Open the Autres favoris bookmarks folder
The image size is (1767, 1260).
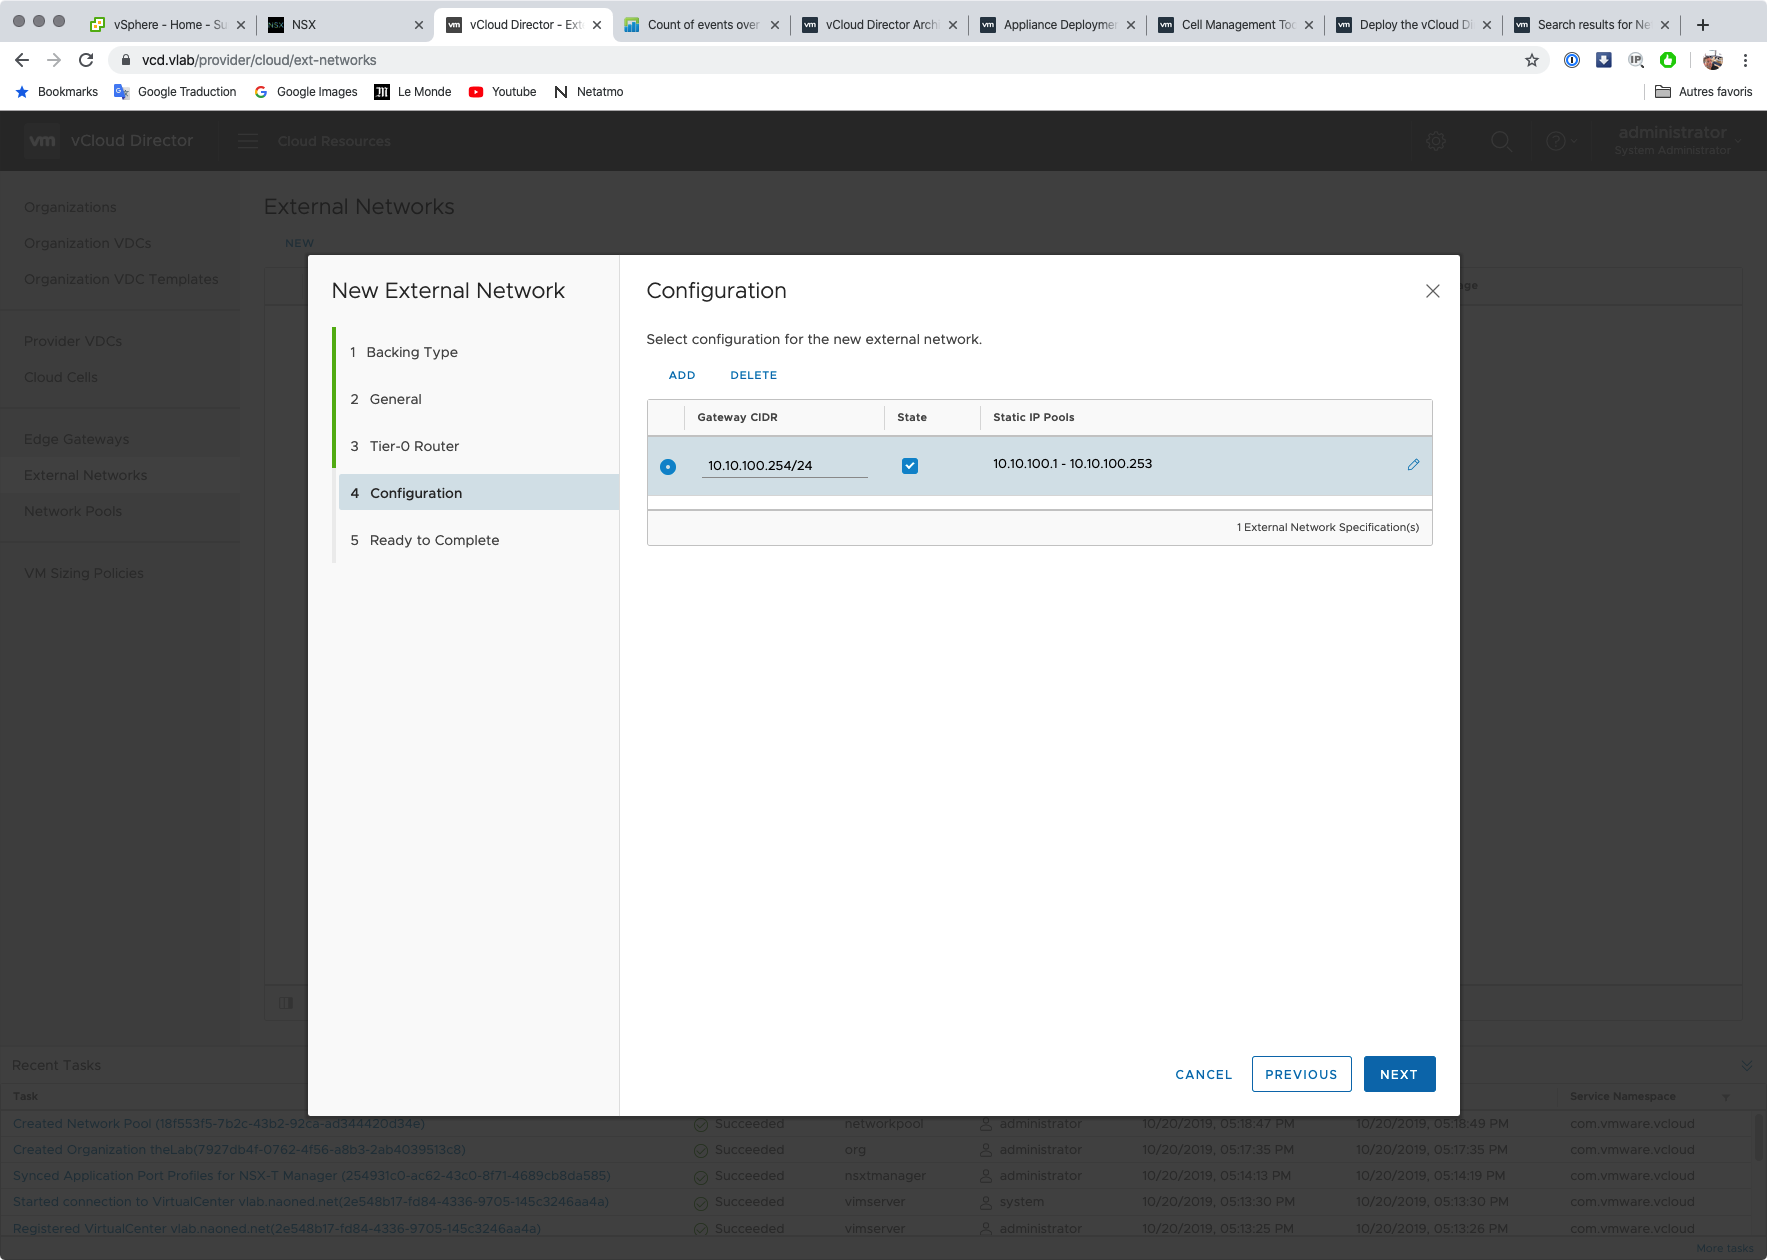click(1703, 92)
